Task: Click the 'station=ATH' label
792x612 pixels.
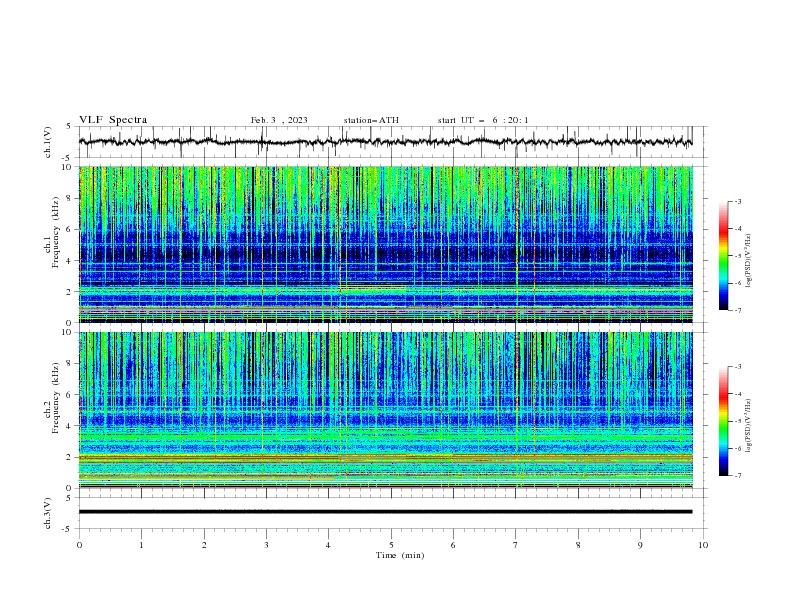Action: click(371, 120)
